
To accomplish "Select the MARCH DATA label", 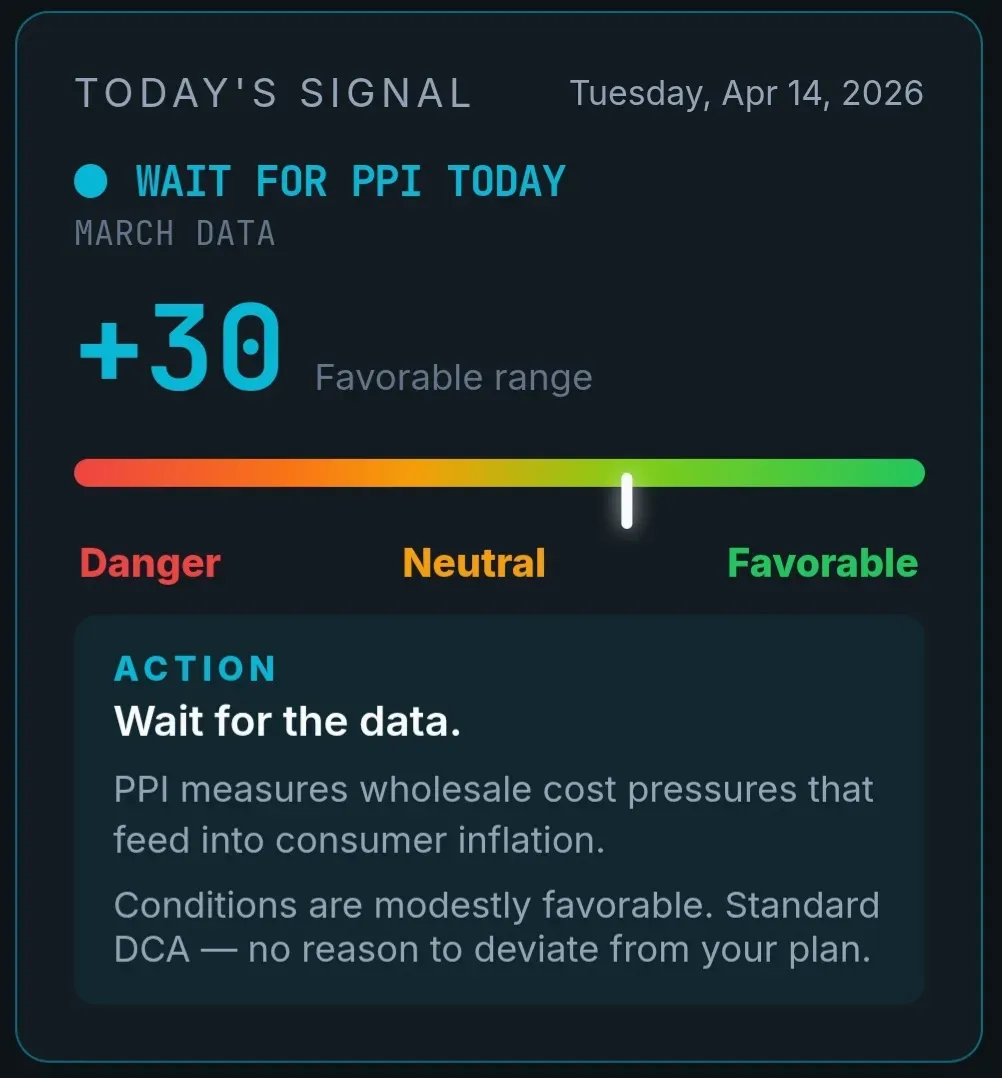I will click(x=174, y=233).
